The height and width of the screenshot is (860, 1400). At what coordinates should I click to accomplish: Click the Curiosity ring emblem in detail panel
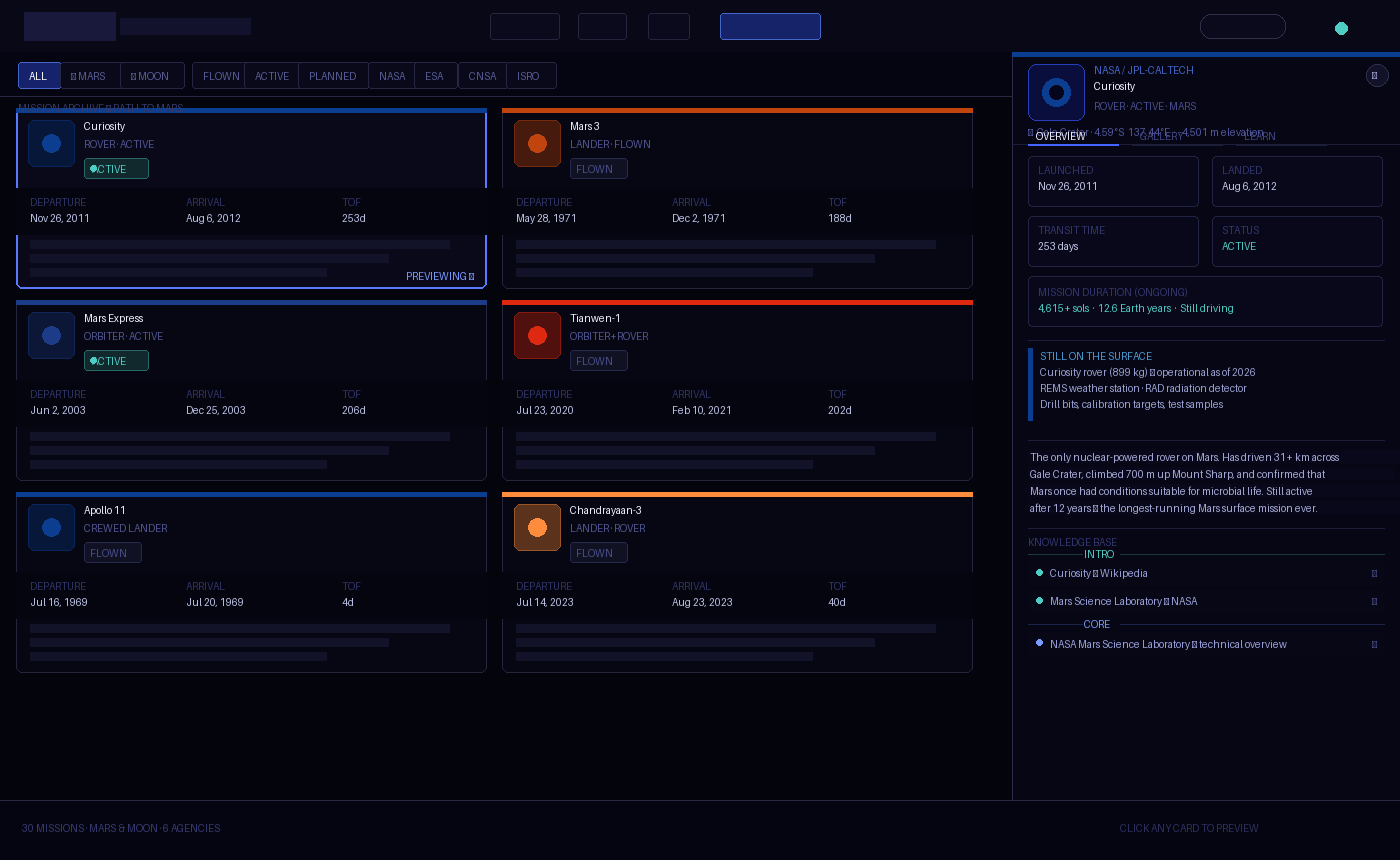pos(1056,92)
